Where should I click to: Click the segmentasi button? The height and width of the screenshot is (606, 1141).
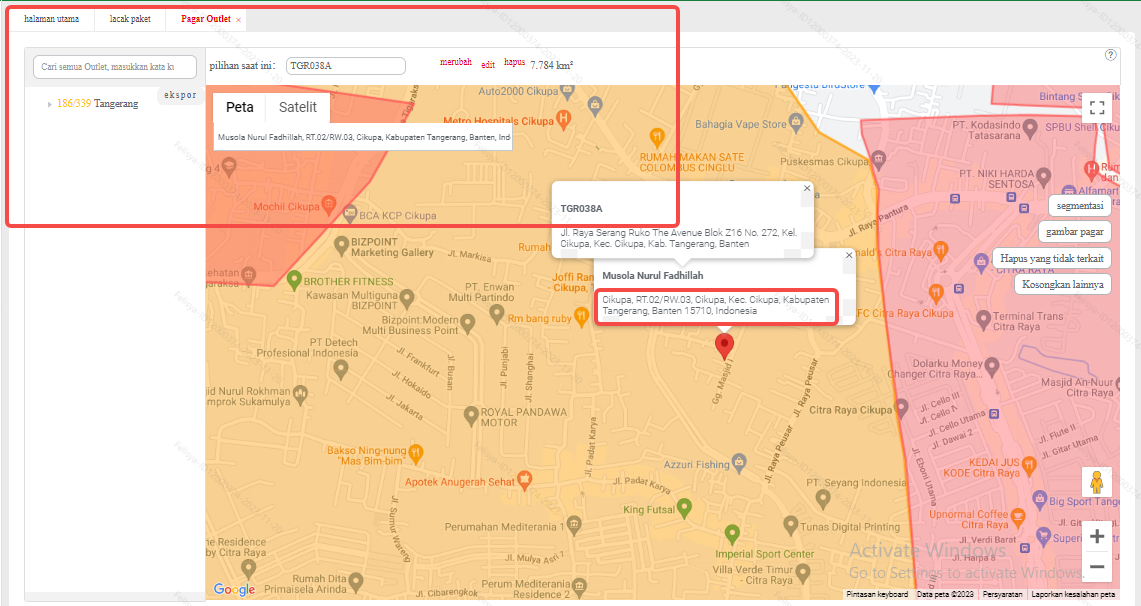point(1080,206)
